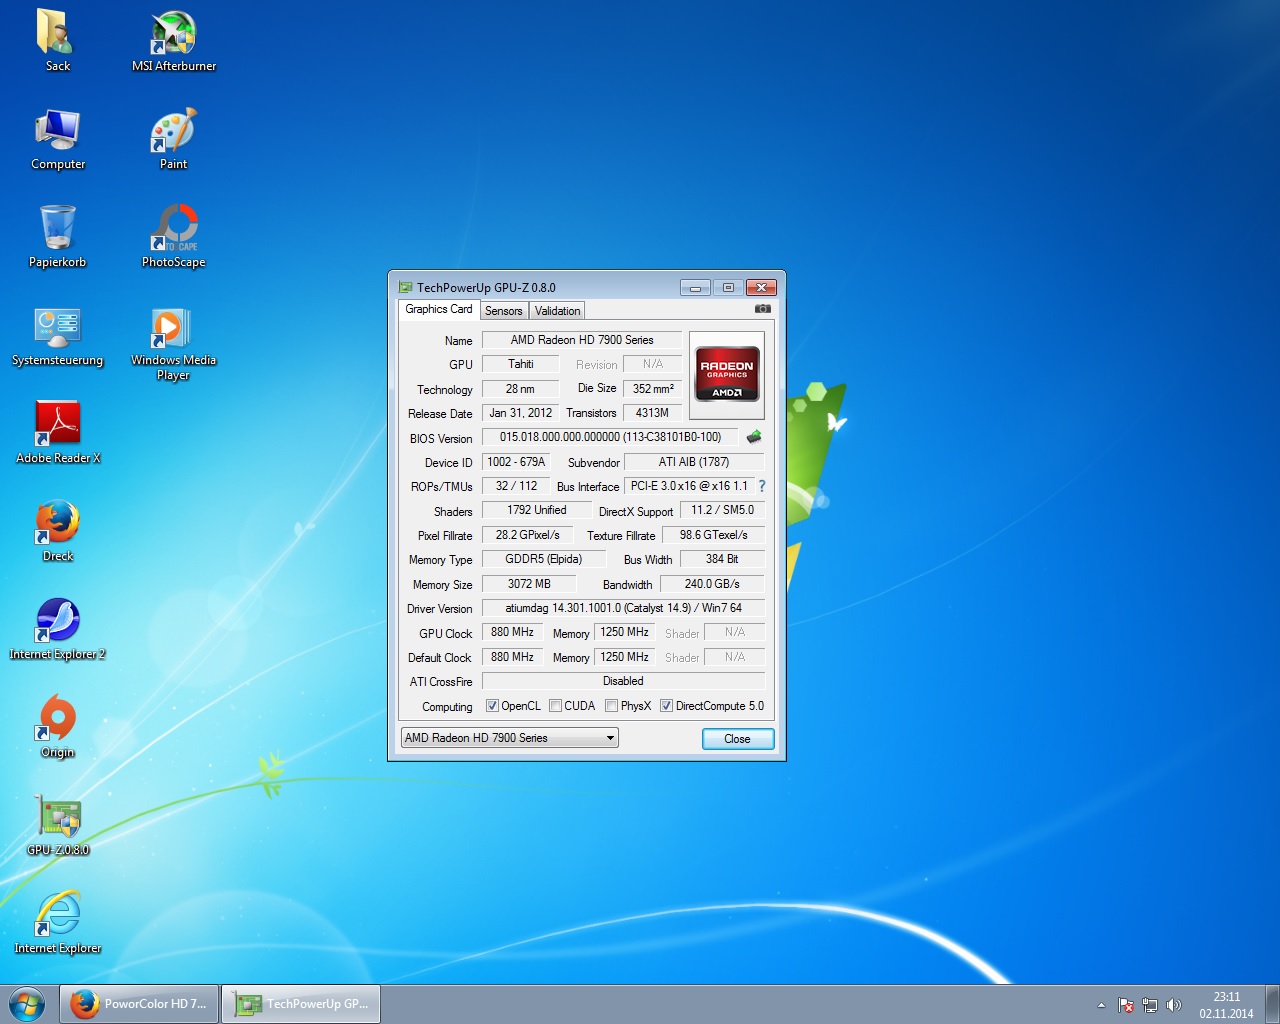
Task: Open the Papierkorb recycle bin
Action: click(x=57, y=236)
